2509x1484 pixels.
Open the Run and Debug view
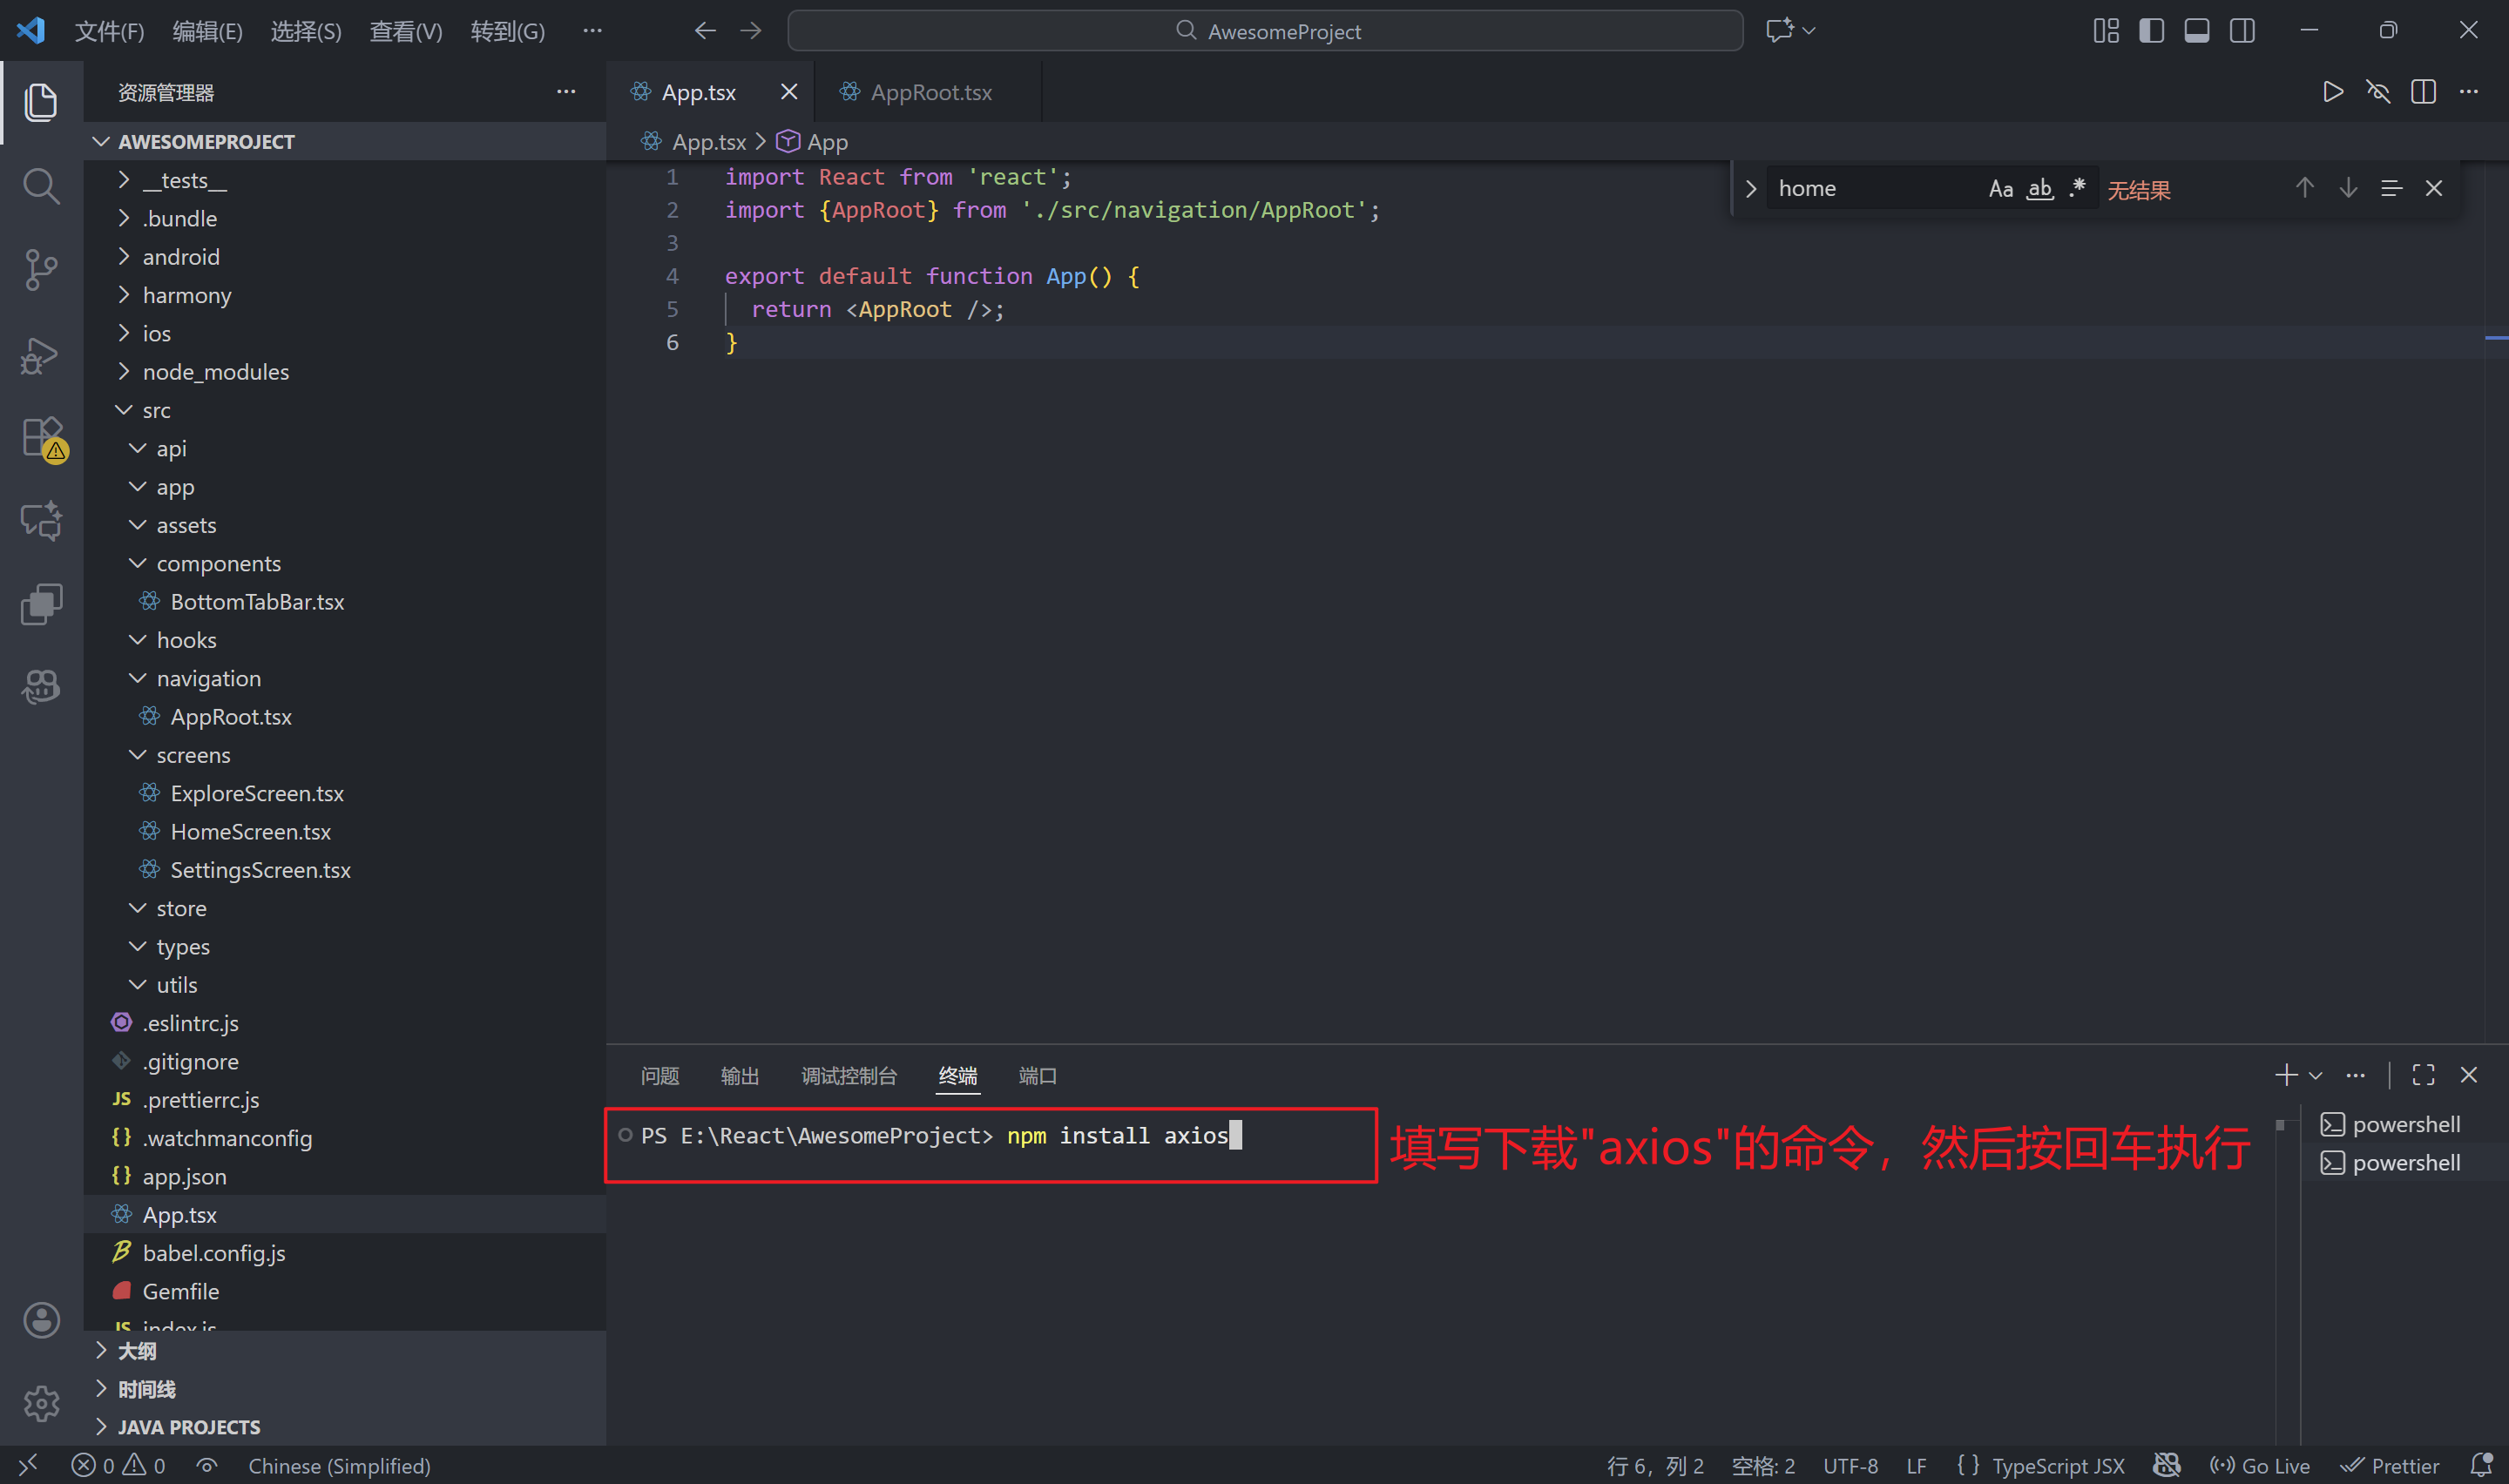pyautogui.click(x=41, y=354)
